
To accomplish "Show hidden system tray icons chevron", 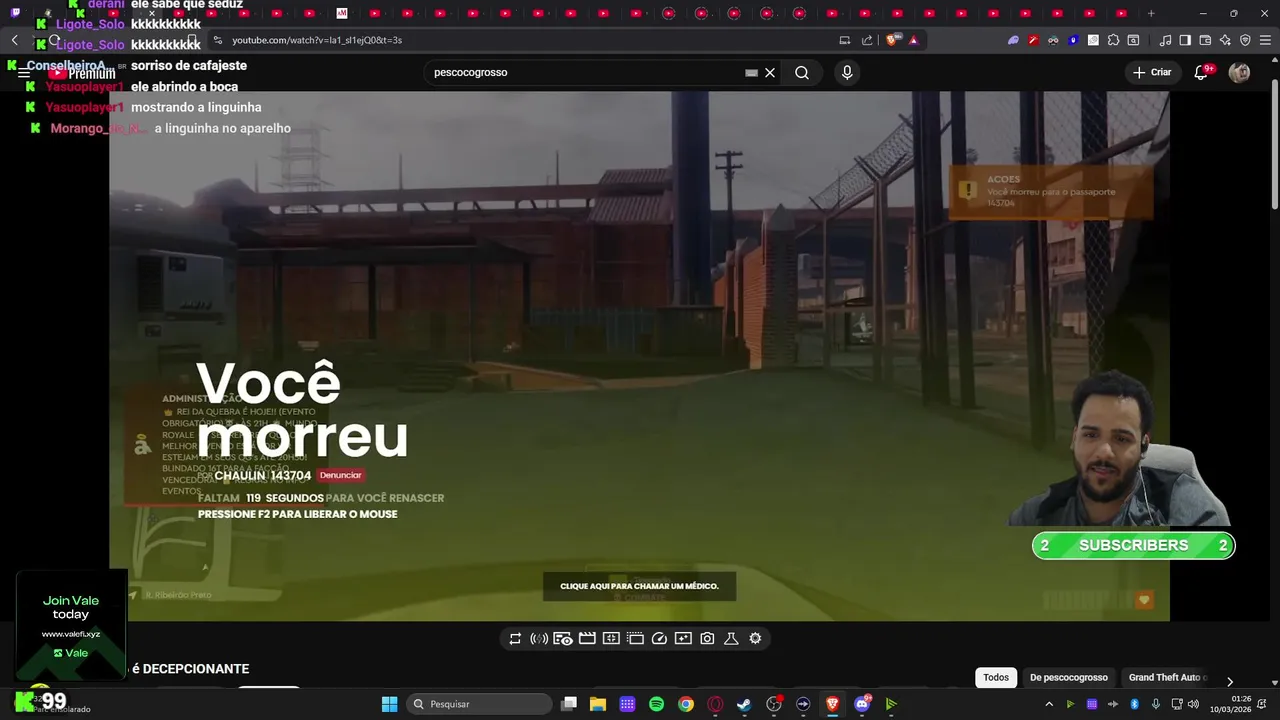I will [1049, 704].
